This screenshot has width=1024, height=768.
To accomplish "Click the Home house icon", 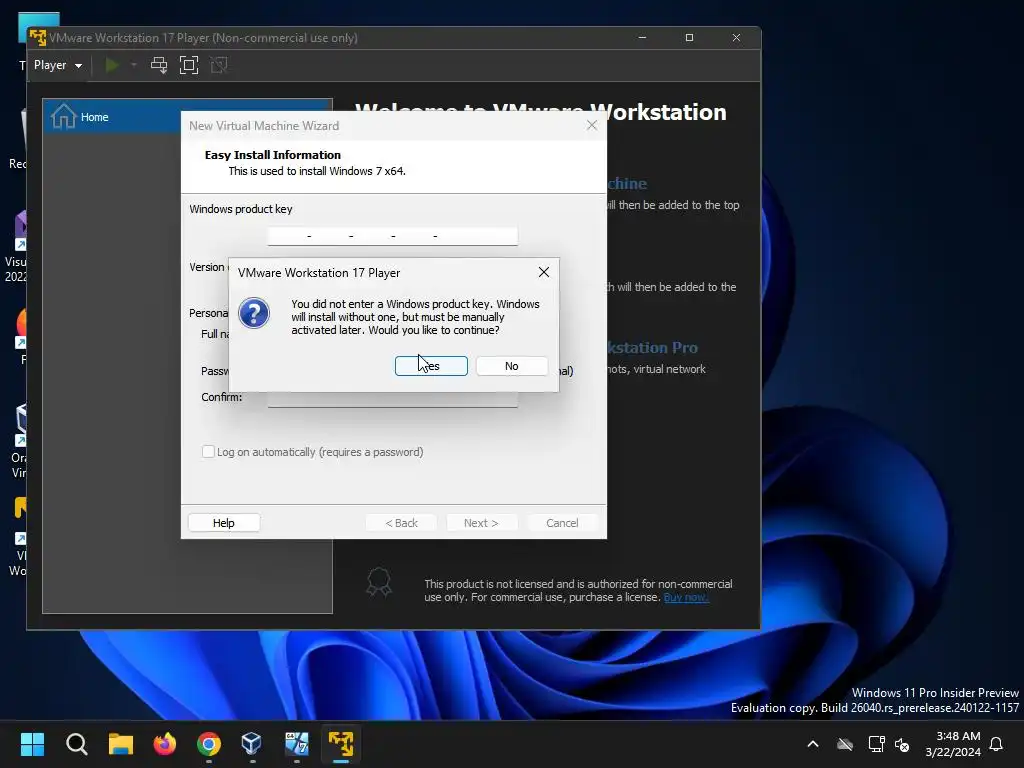I will pos(63,116).
